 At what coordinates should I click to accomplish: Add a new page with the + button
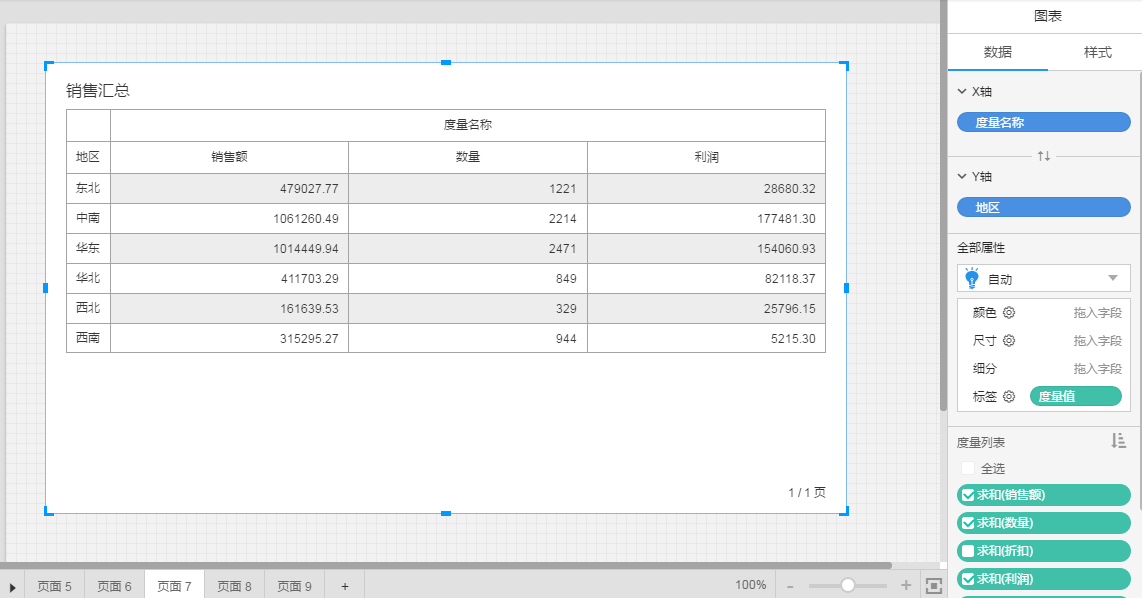(x=345, y=586)
